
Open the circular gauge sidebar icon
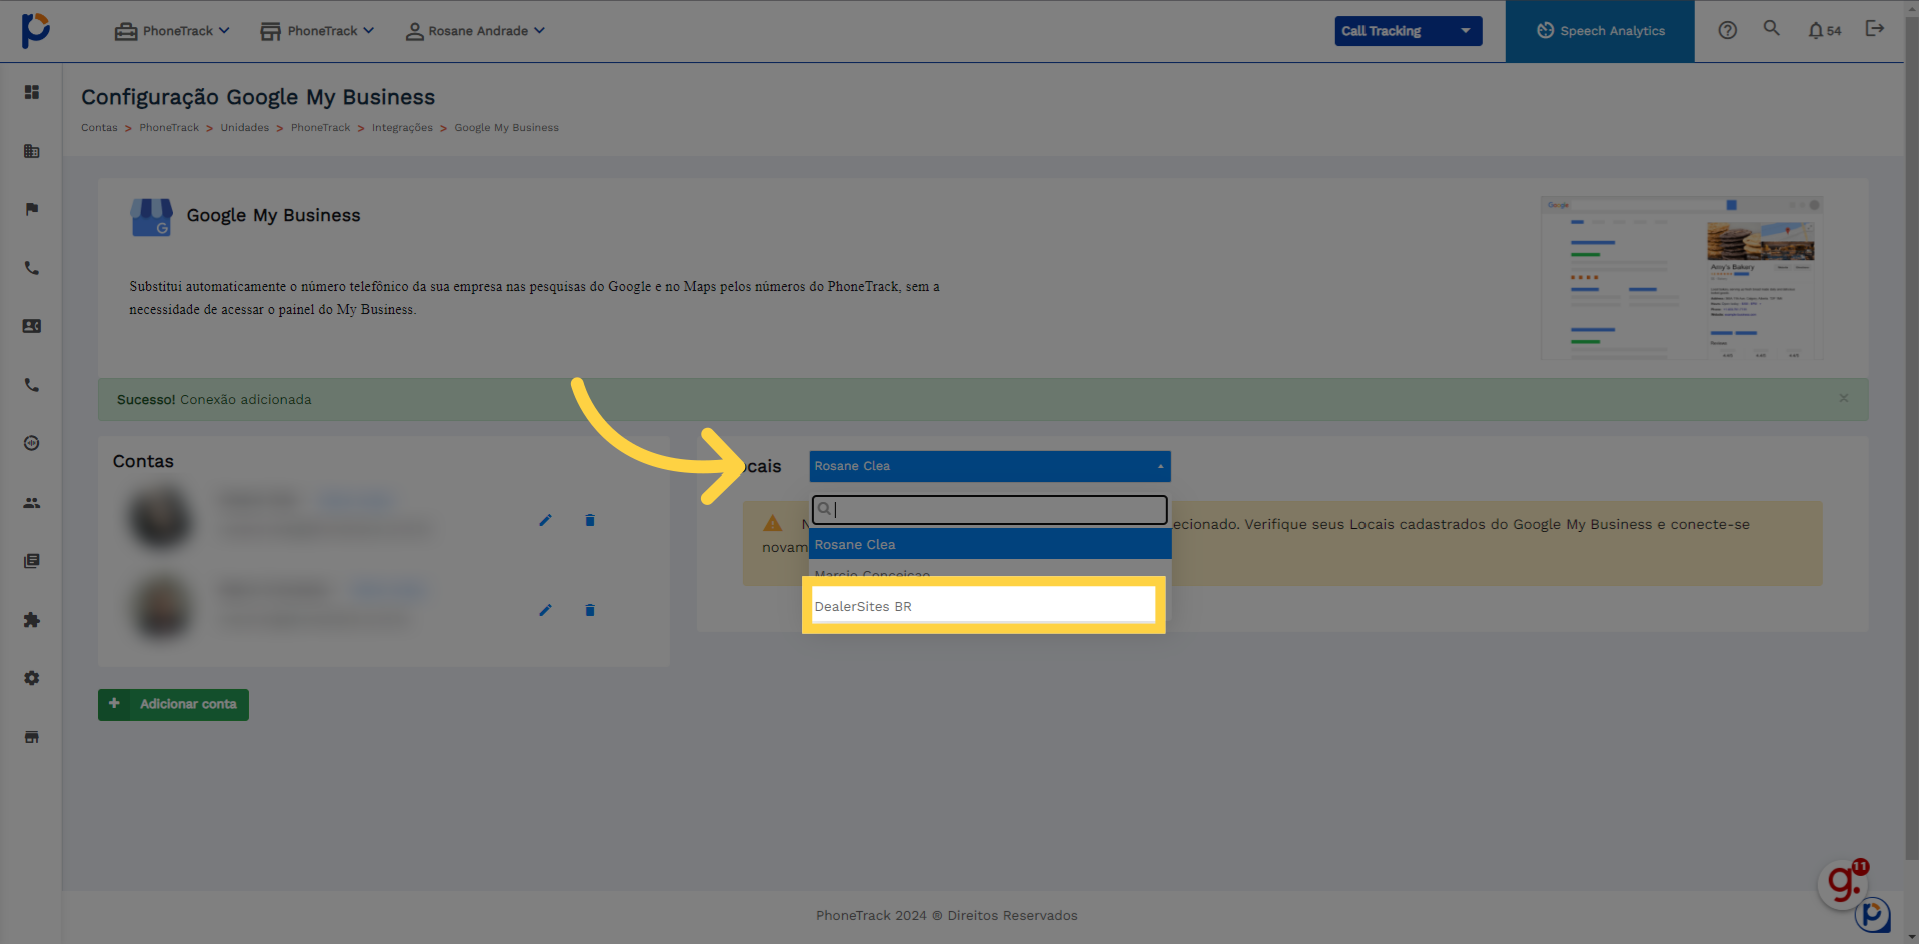[32, 443]
